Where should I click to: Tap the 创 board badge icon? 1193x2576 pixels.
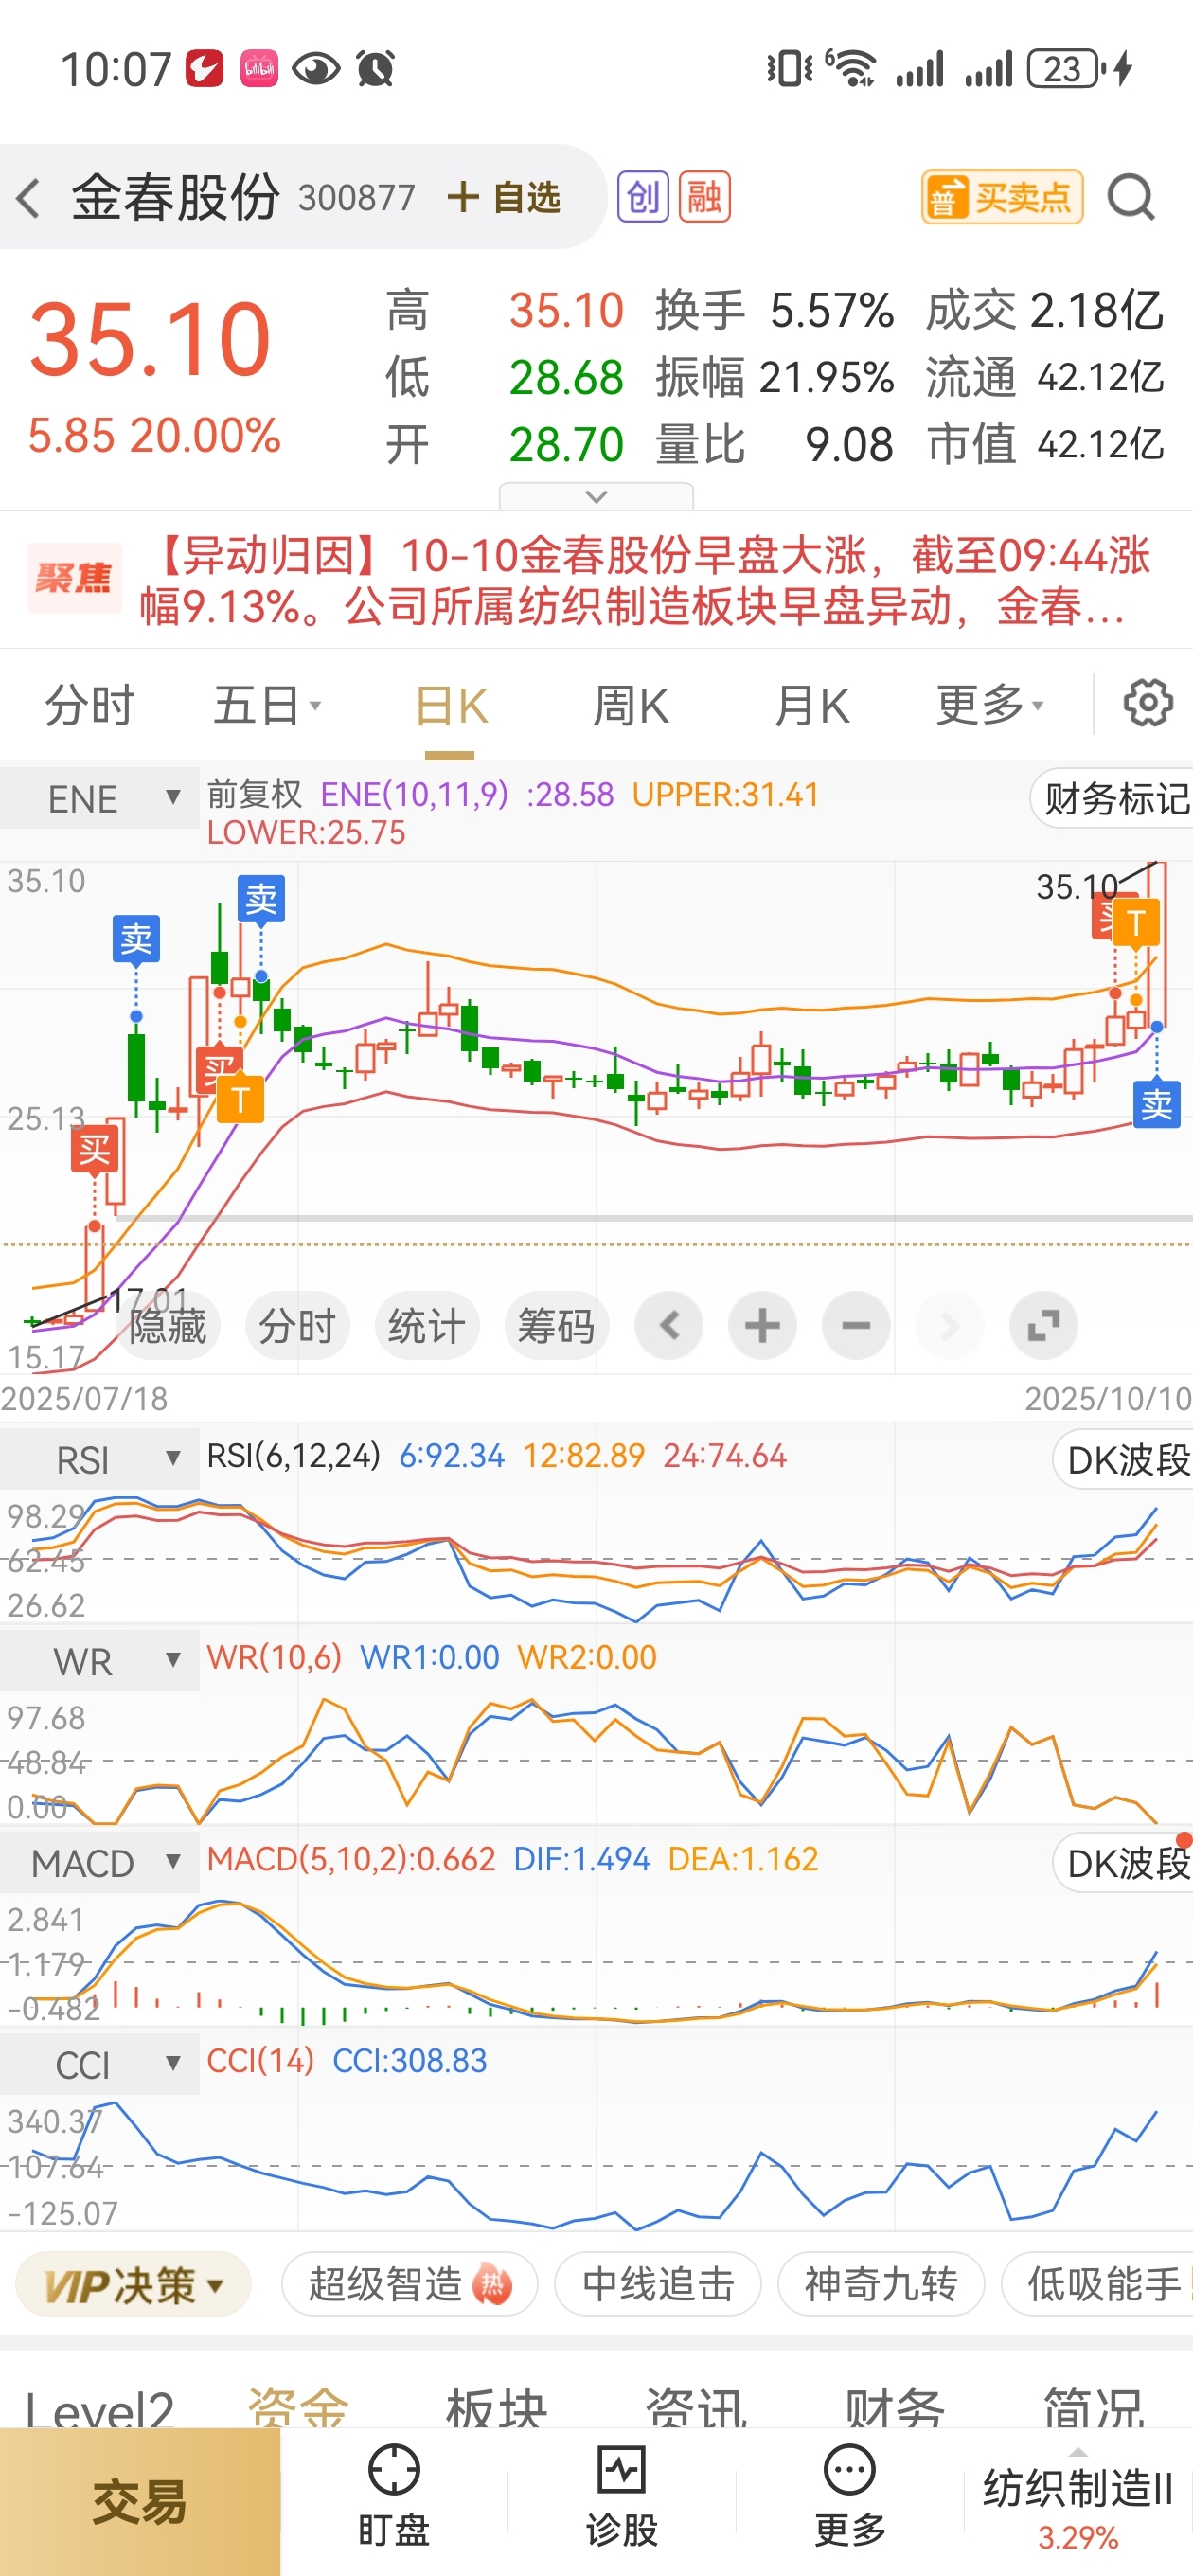(642, 197)
